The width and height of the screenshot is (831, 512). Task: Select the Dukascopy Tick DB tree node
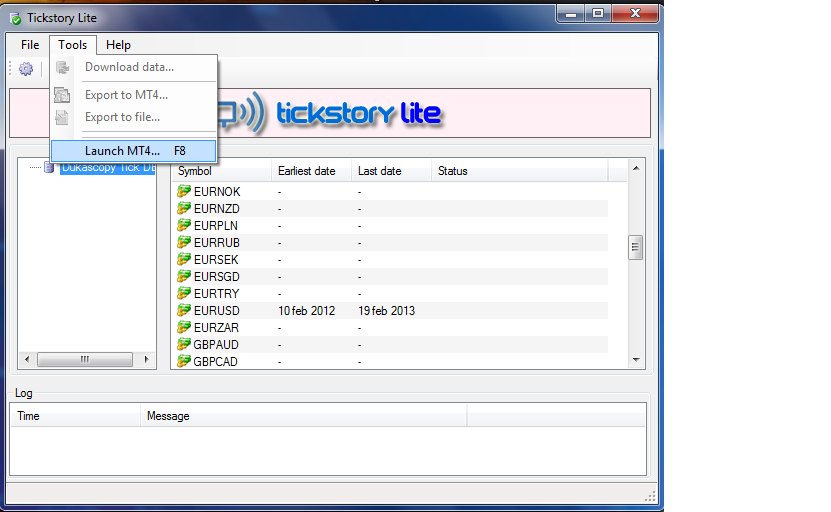point(108,168)
